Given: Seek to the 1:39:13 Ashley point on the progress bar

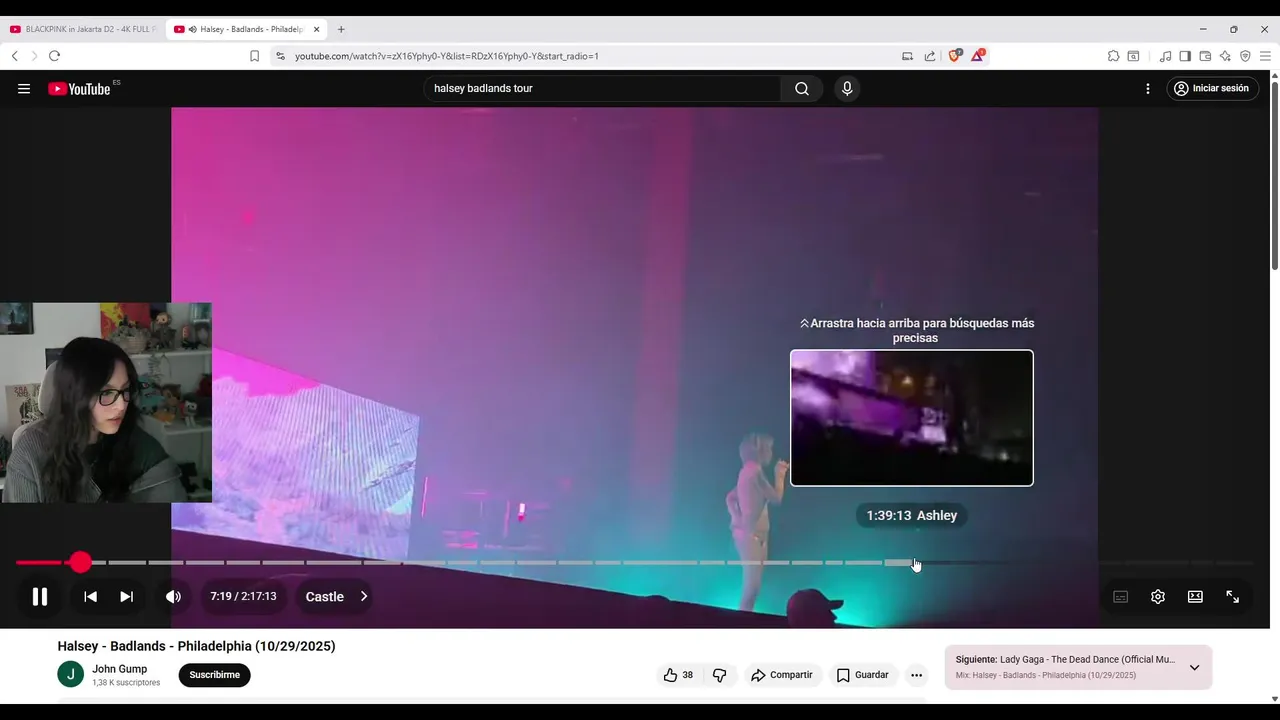Looking at the screenshot, I should [915, 563].
